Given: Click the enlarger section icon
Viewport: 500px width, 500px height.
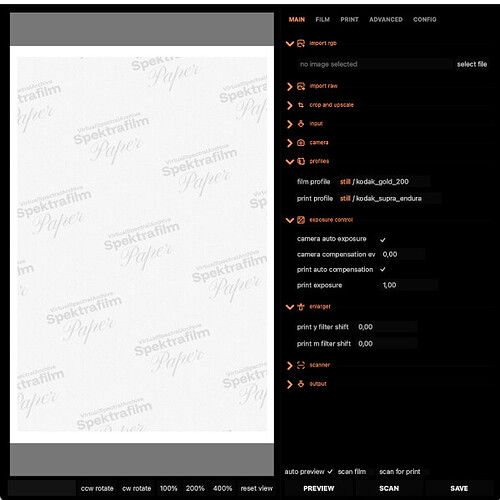Looking at the screenshot, I should click(301, 307).
